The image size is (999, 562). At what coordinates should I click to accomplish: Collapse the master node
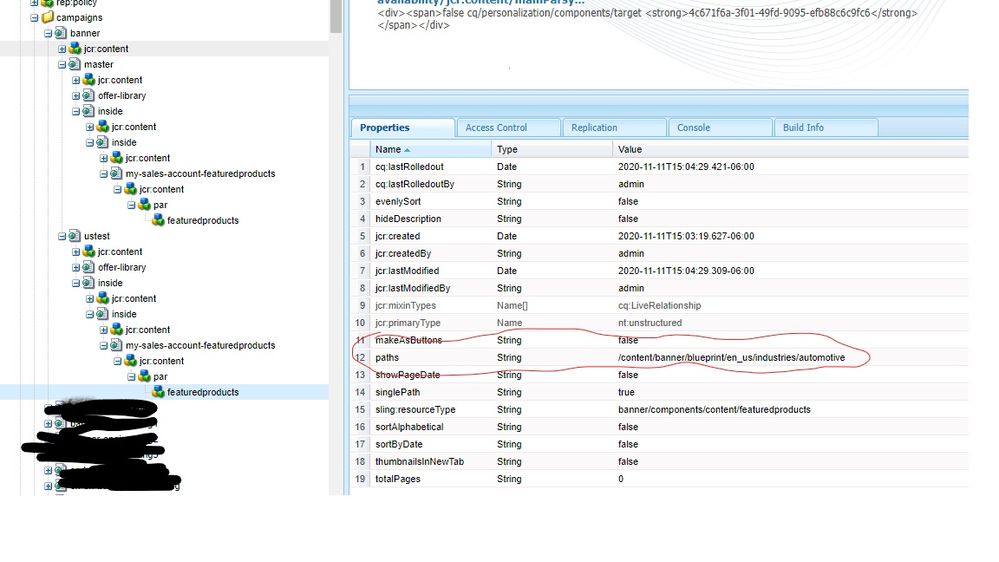click(x=62, y=64)
